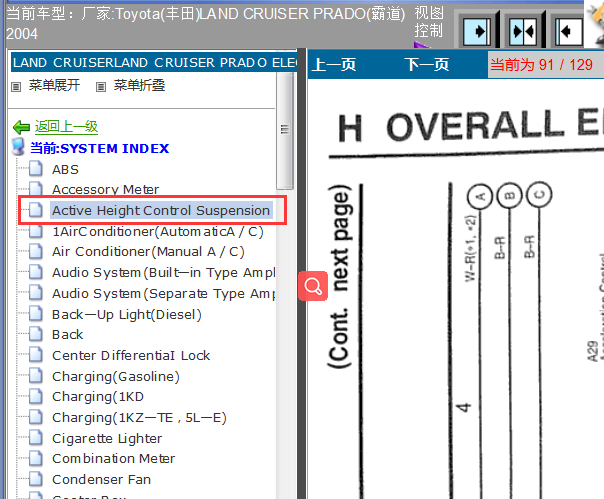
Task: Click the Condenser Fan document icon
Action: 36,479
